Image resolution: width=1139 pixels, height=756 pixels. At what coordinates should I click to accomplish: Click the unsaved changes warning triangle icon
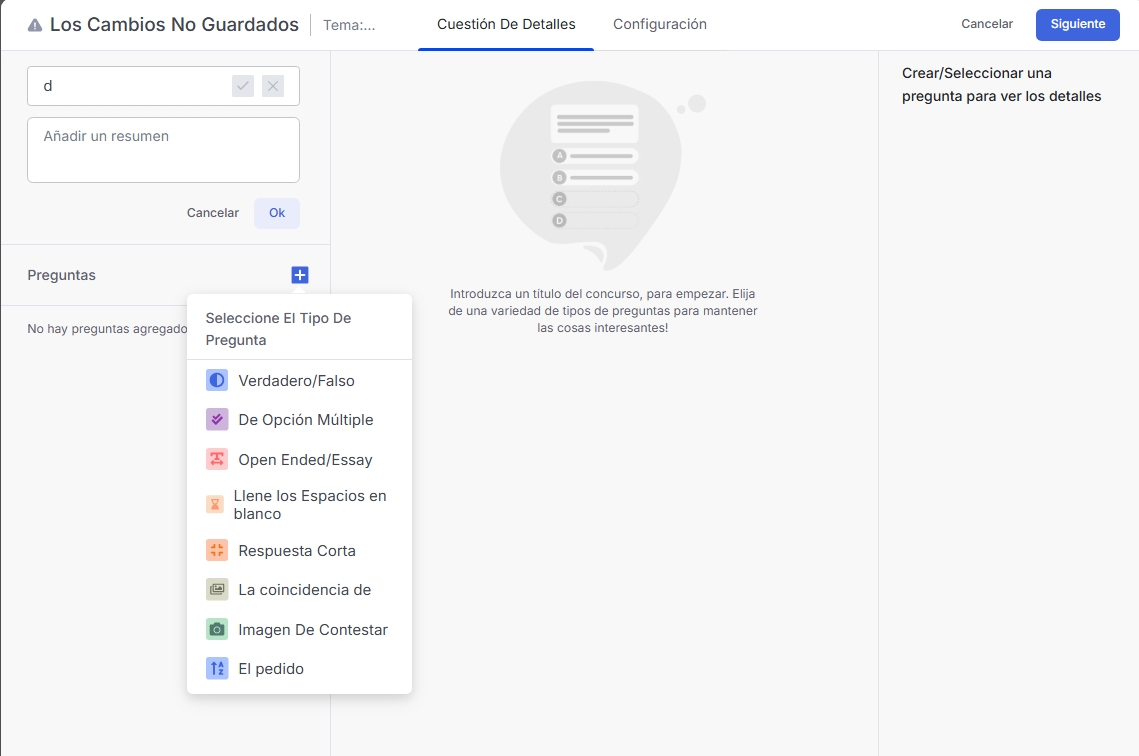tap(34, 25)
